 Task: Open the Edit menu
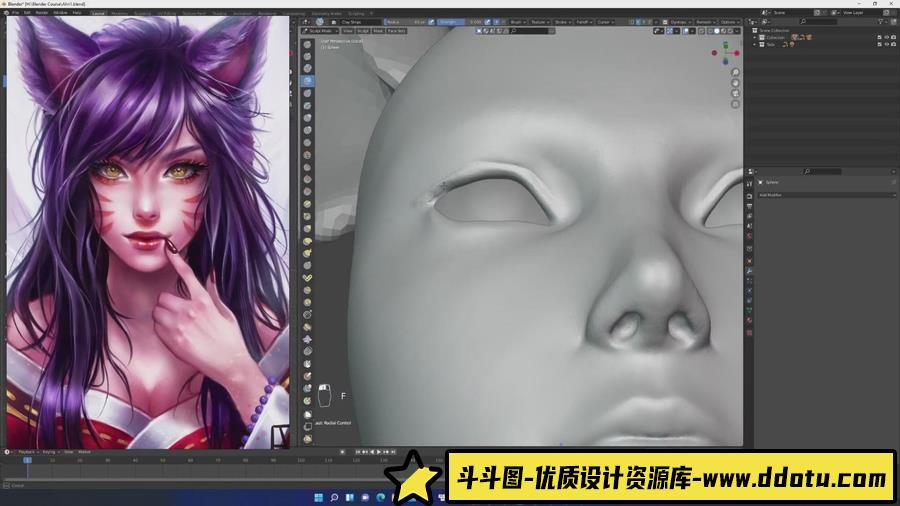[27, 13]
